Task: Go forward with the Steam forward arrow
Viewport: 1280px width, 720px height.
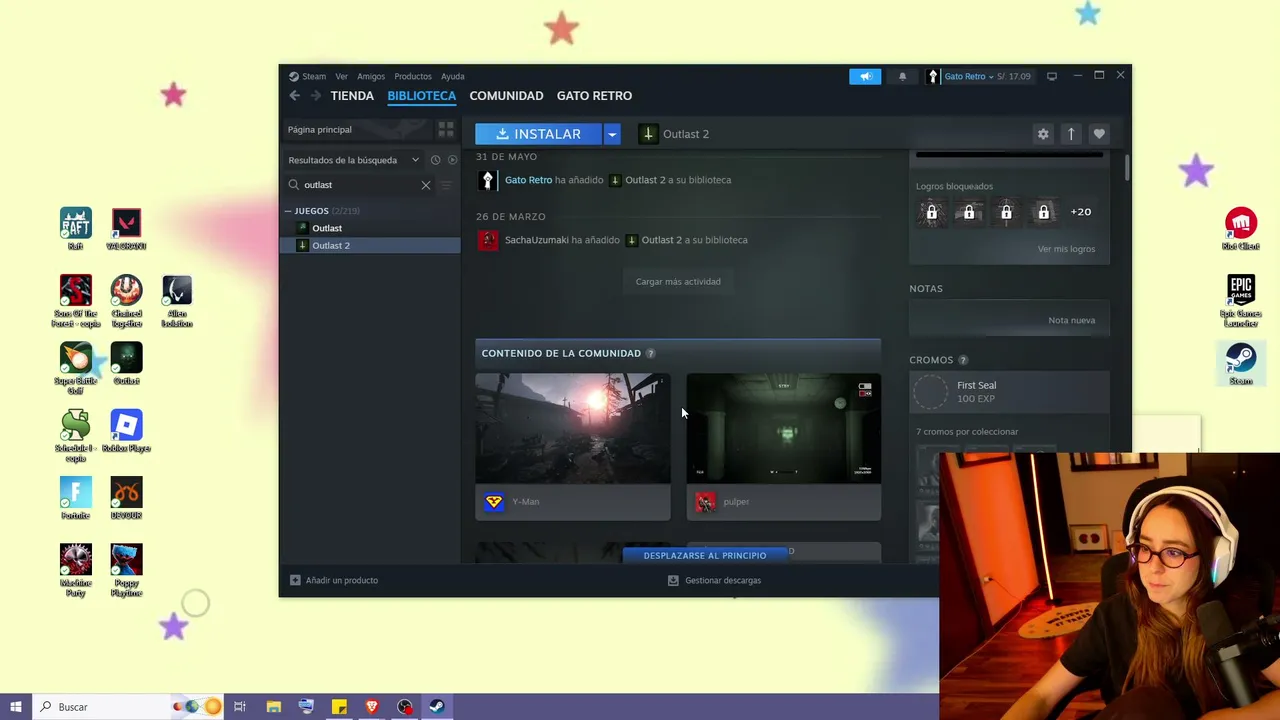Action: coord(315,96)
